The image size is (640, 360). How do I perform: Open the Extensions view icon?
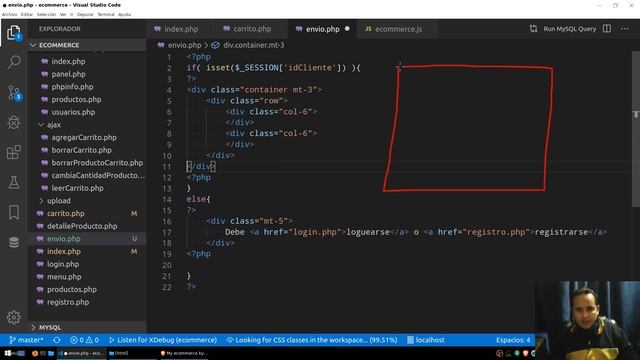tap(14, 152)
